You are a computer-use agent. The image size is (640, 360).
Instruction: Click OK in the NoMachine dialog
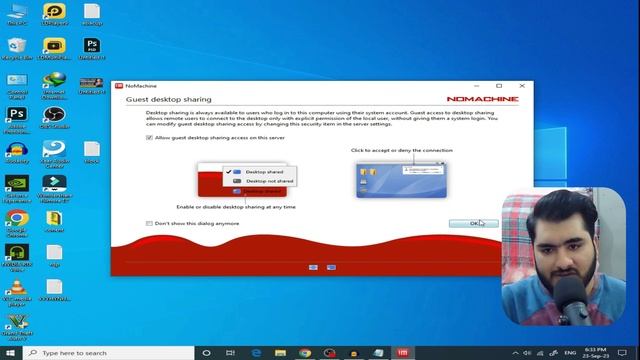pyautogui.click(x=473, y=223)
